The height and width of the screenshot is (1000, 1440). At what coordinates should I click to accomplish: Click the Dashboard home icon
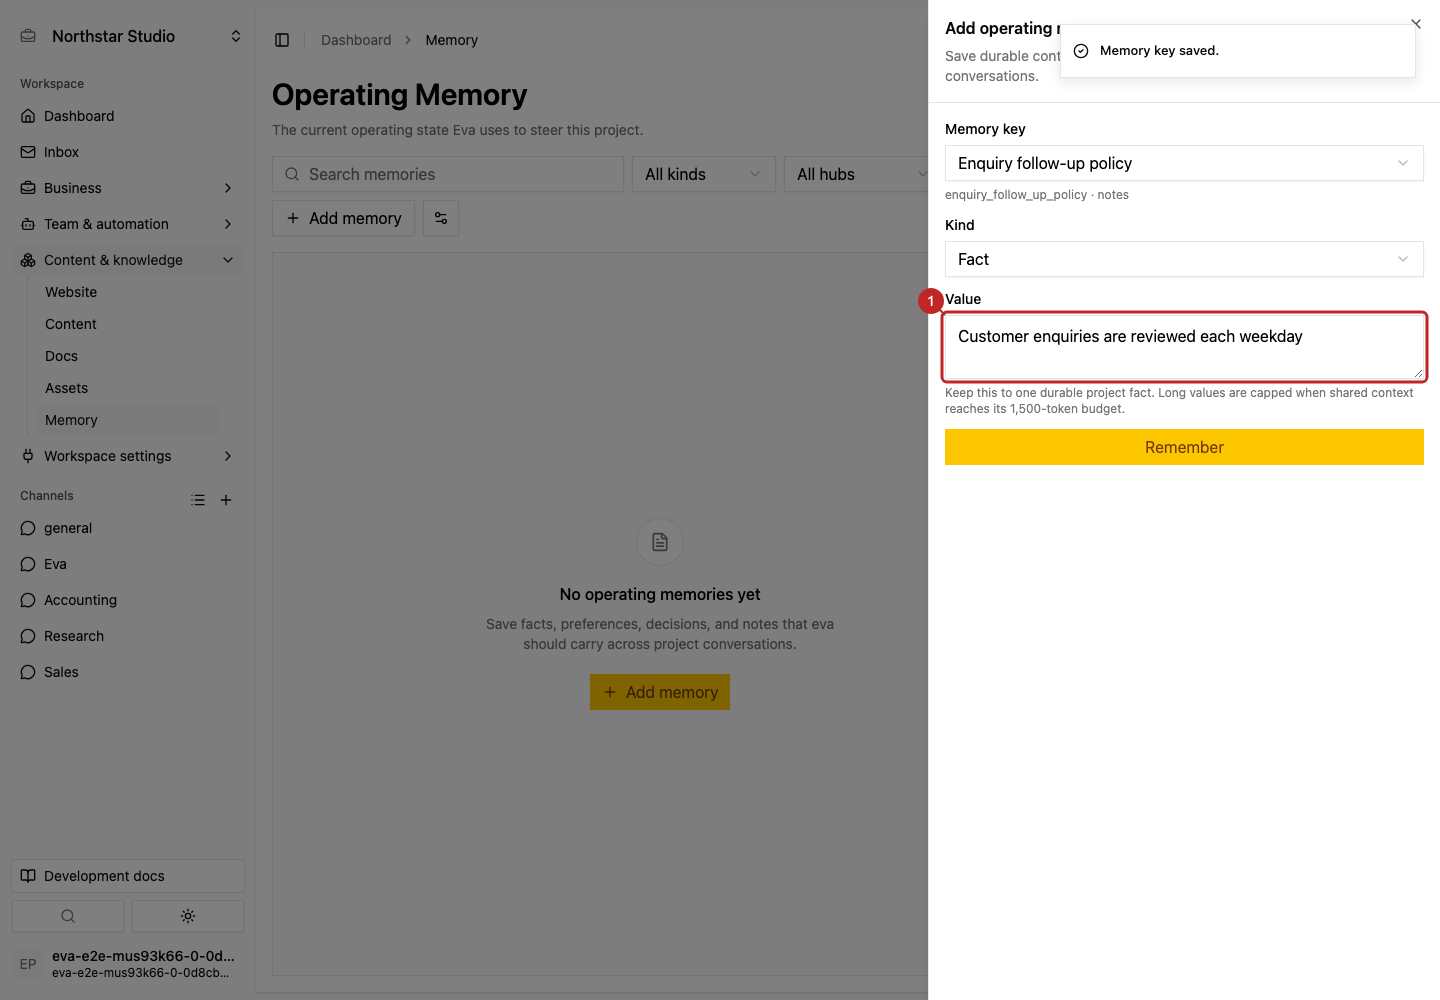tap(28, 116)
